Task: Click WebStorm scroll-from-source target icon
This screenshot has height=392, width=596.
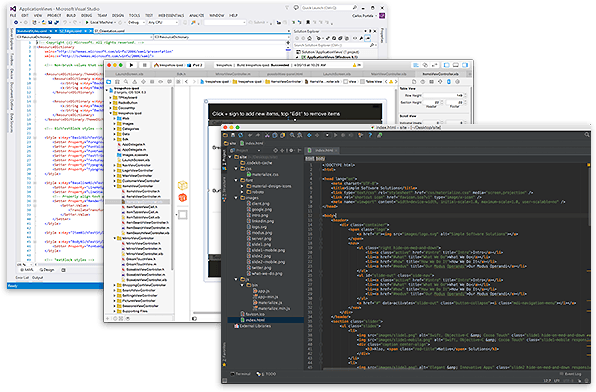Action: pyautogui.click(x=276, y=151)
